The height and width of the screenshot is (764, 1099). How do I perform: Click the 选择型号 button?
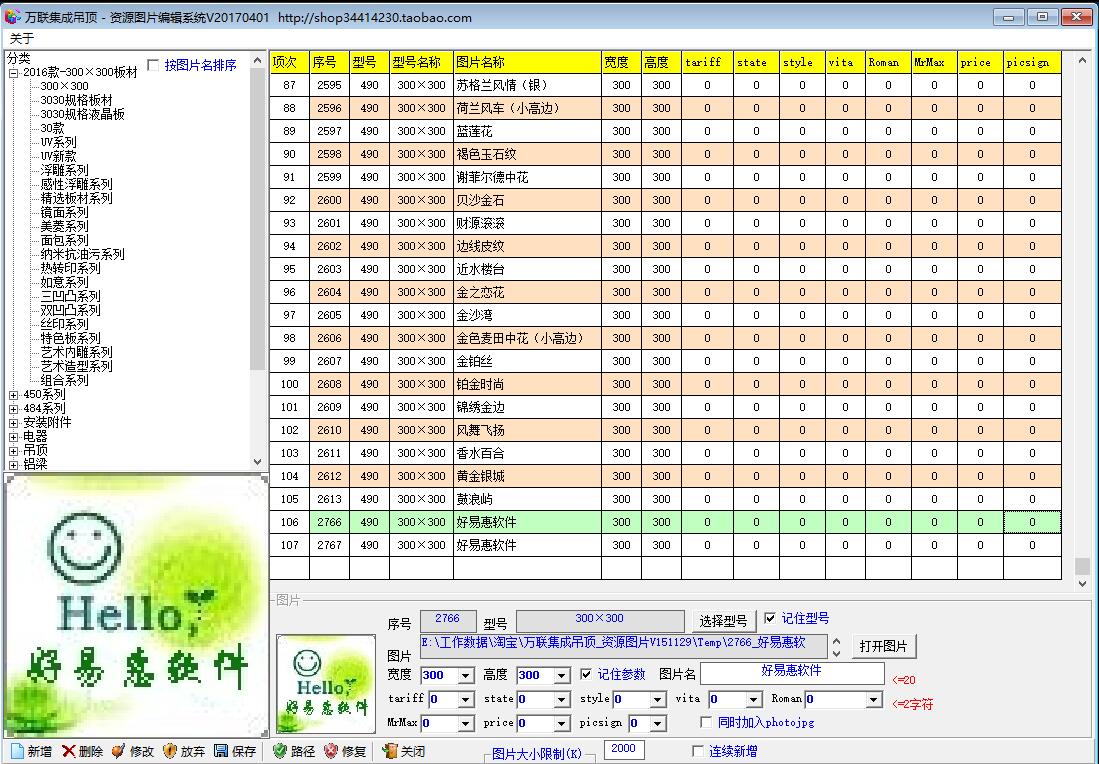(723, 621)
